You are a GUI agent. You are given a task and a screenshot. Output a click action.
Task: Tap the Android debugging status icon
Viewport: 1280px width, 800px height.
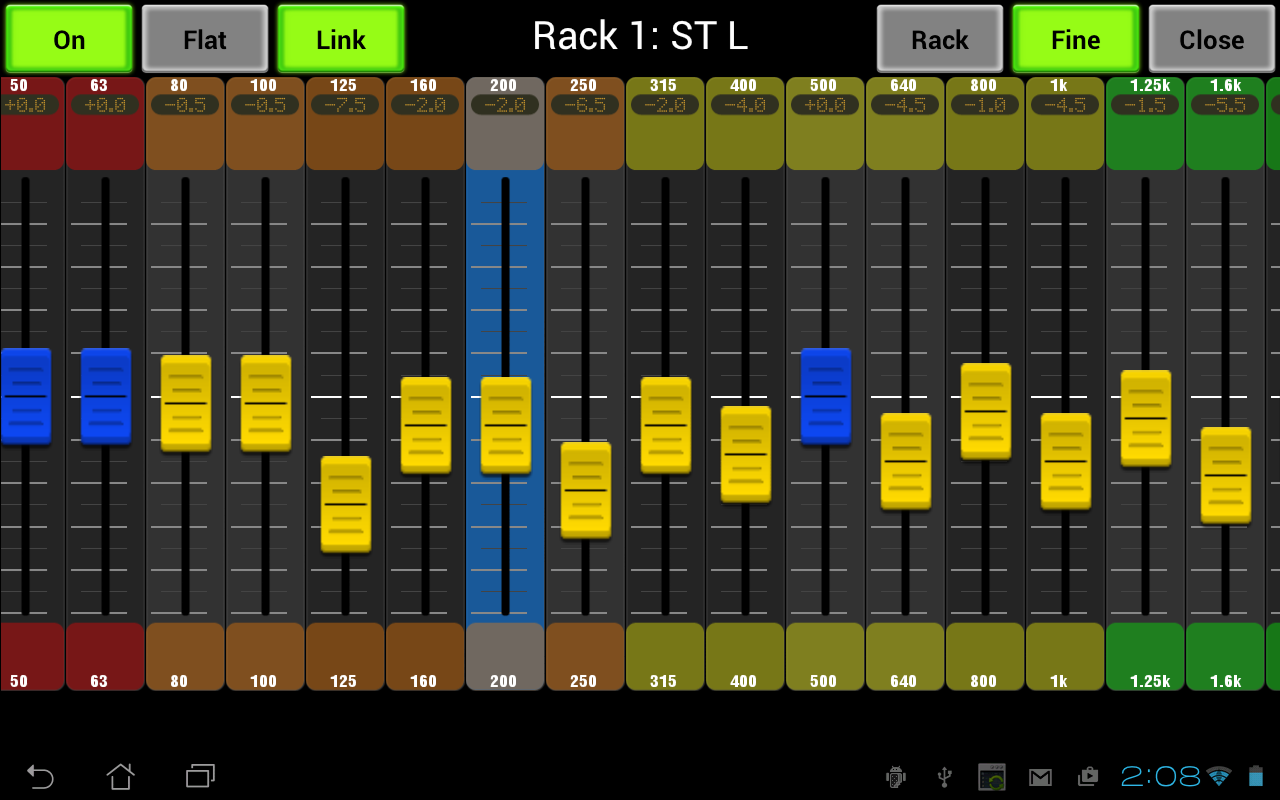pos(896,776)
